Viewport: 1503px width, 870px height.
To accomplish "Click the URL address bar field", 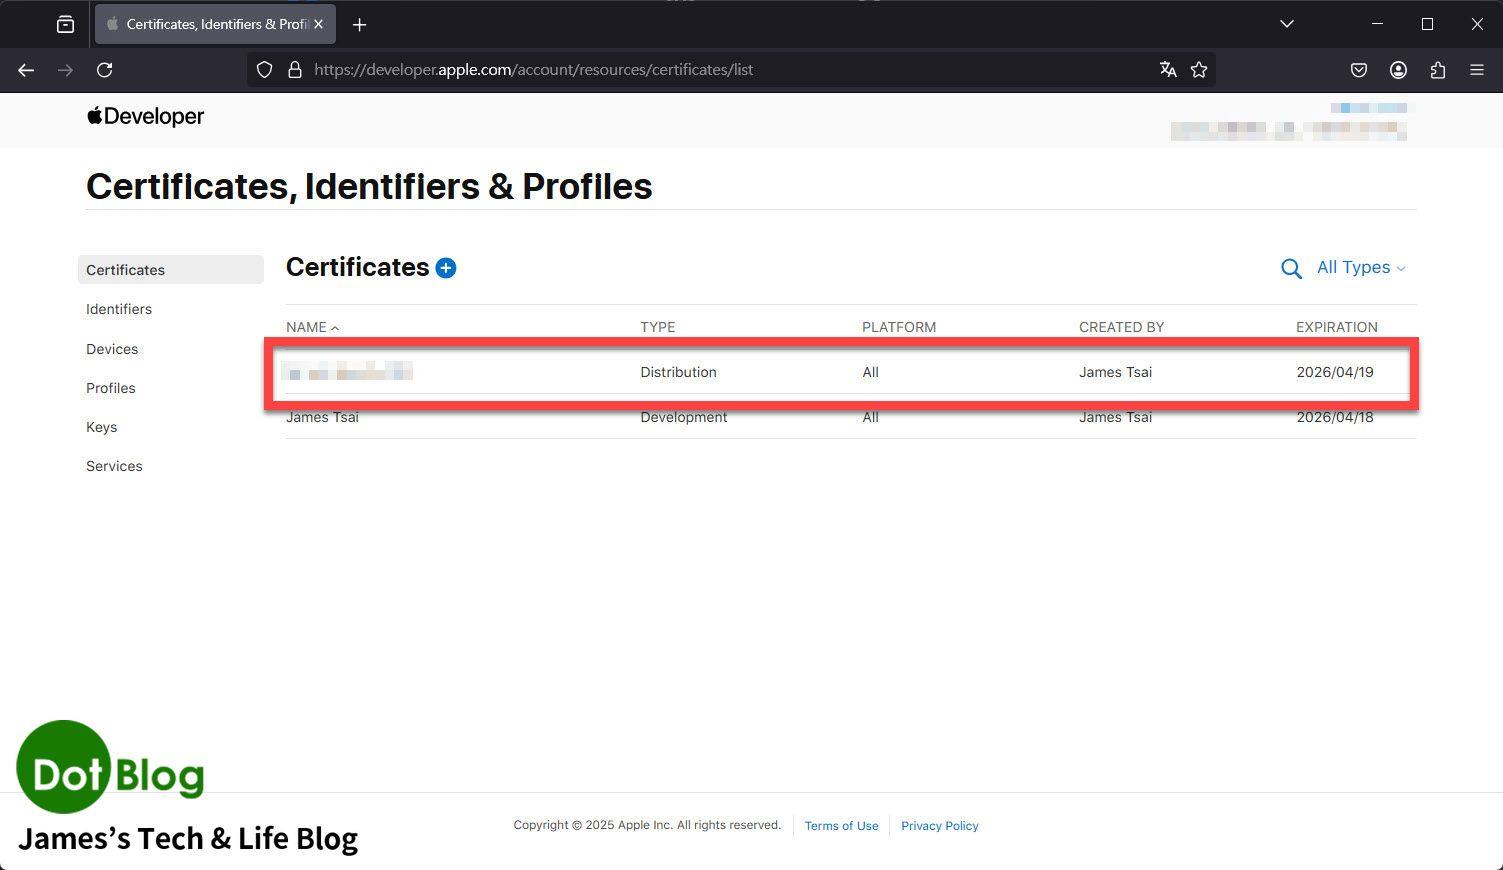I will [x=700, y=70].
